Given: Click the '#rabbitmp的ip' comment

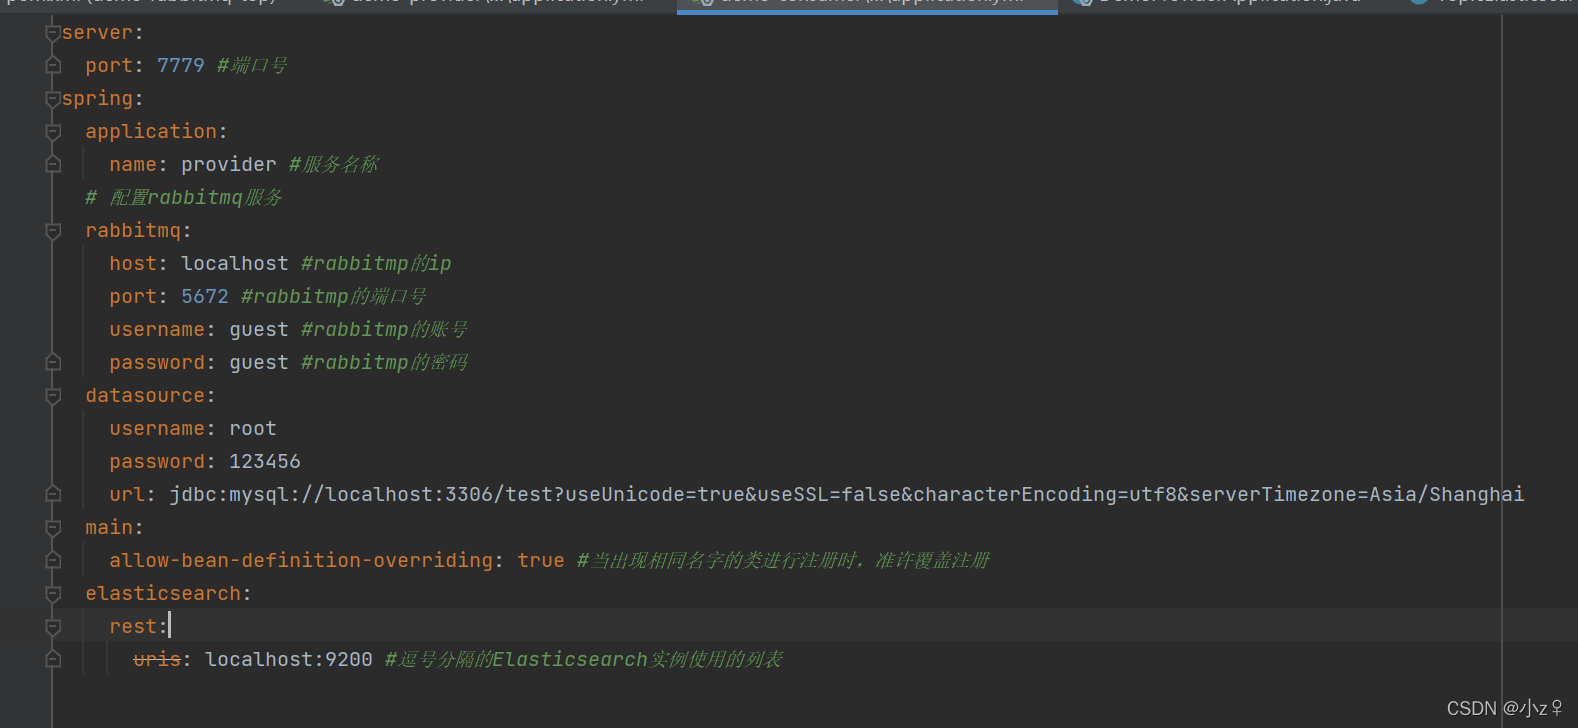Looking at the screenshot, I should pyautogui.click(x=376, y=264).
